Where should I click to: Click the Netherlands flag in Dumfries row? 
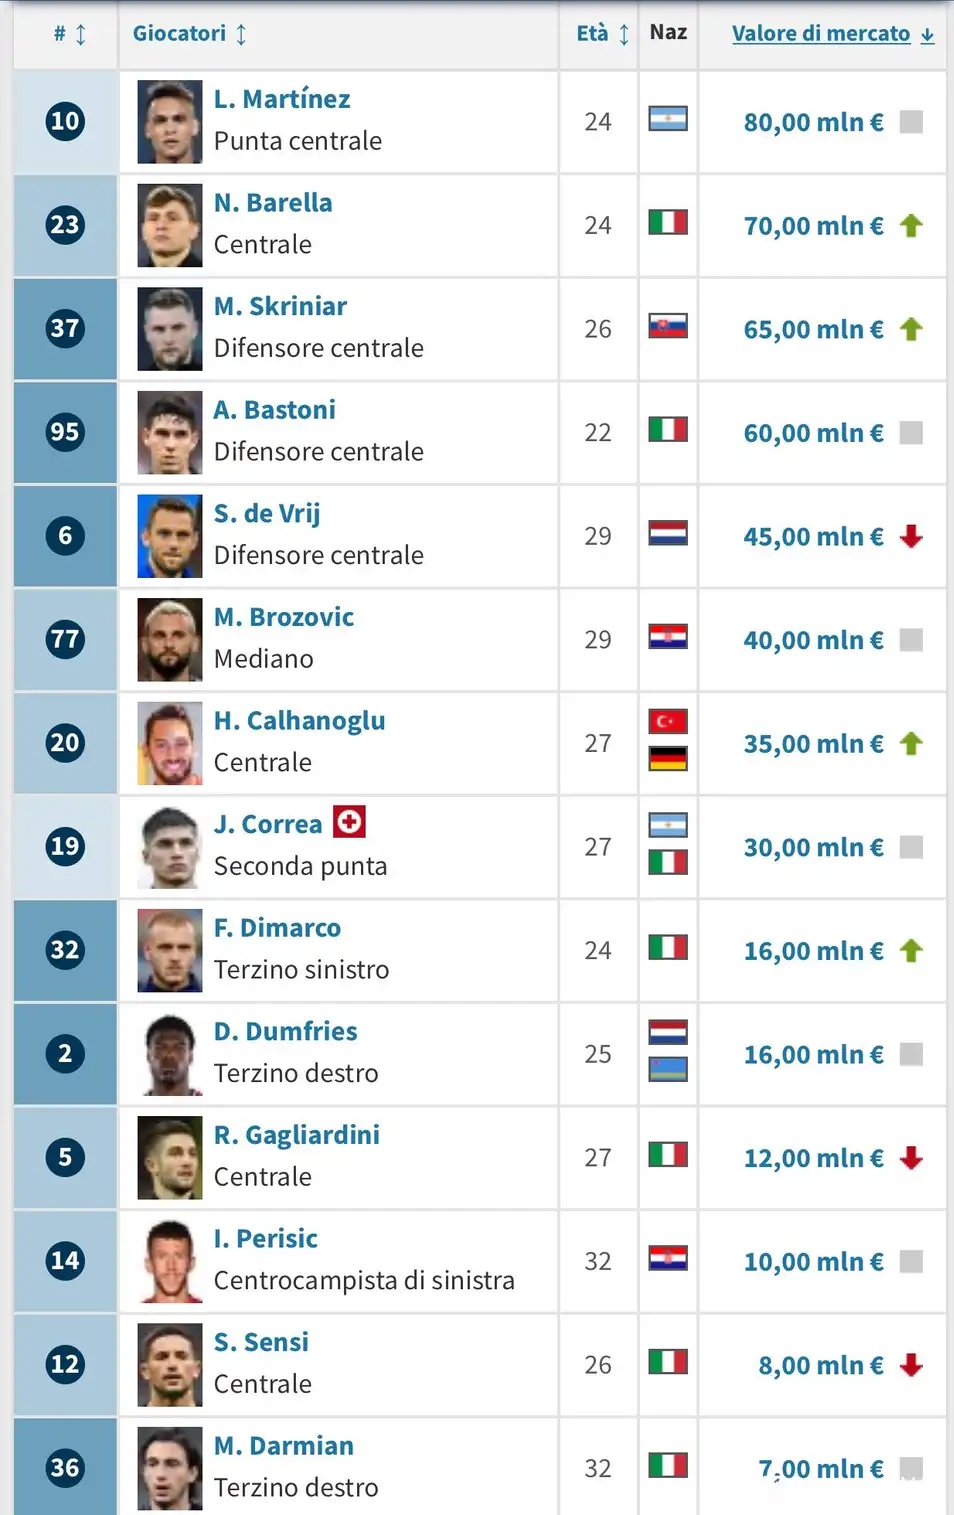coord(667,1032)
